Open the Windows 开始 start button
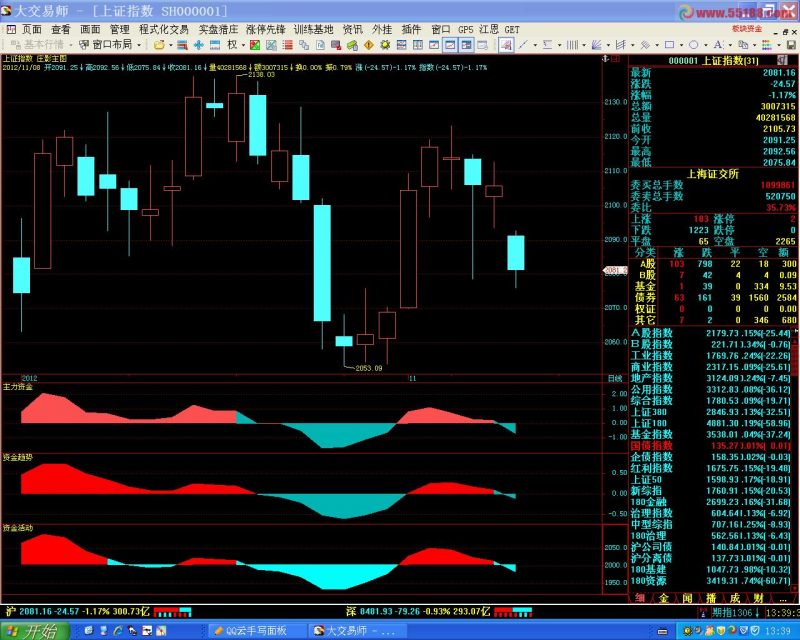Screen dimensions: 800x640 [35, 631]
